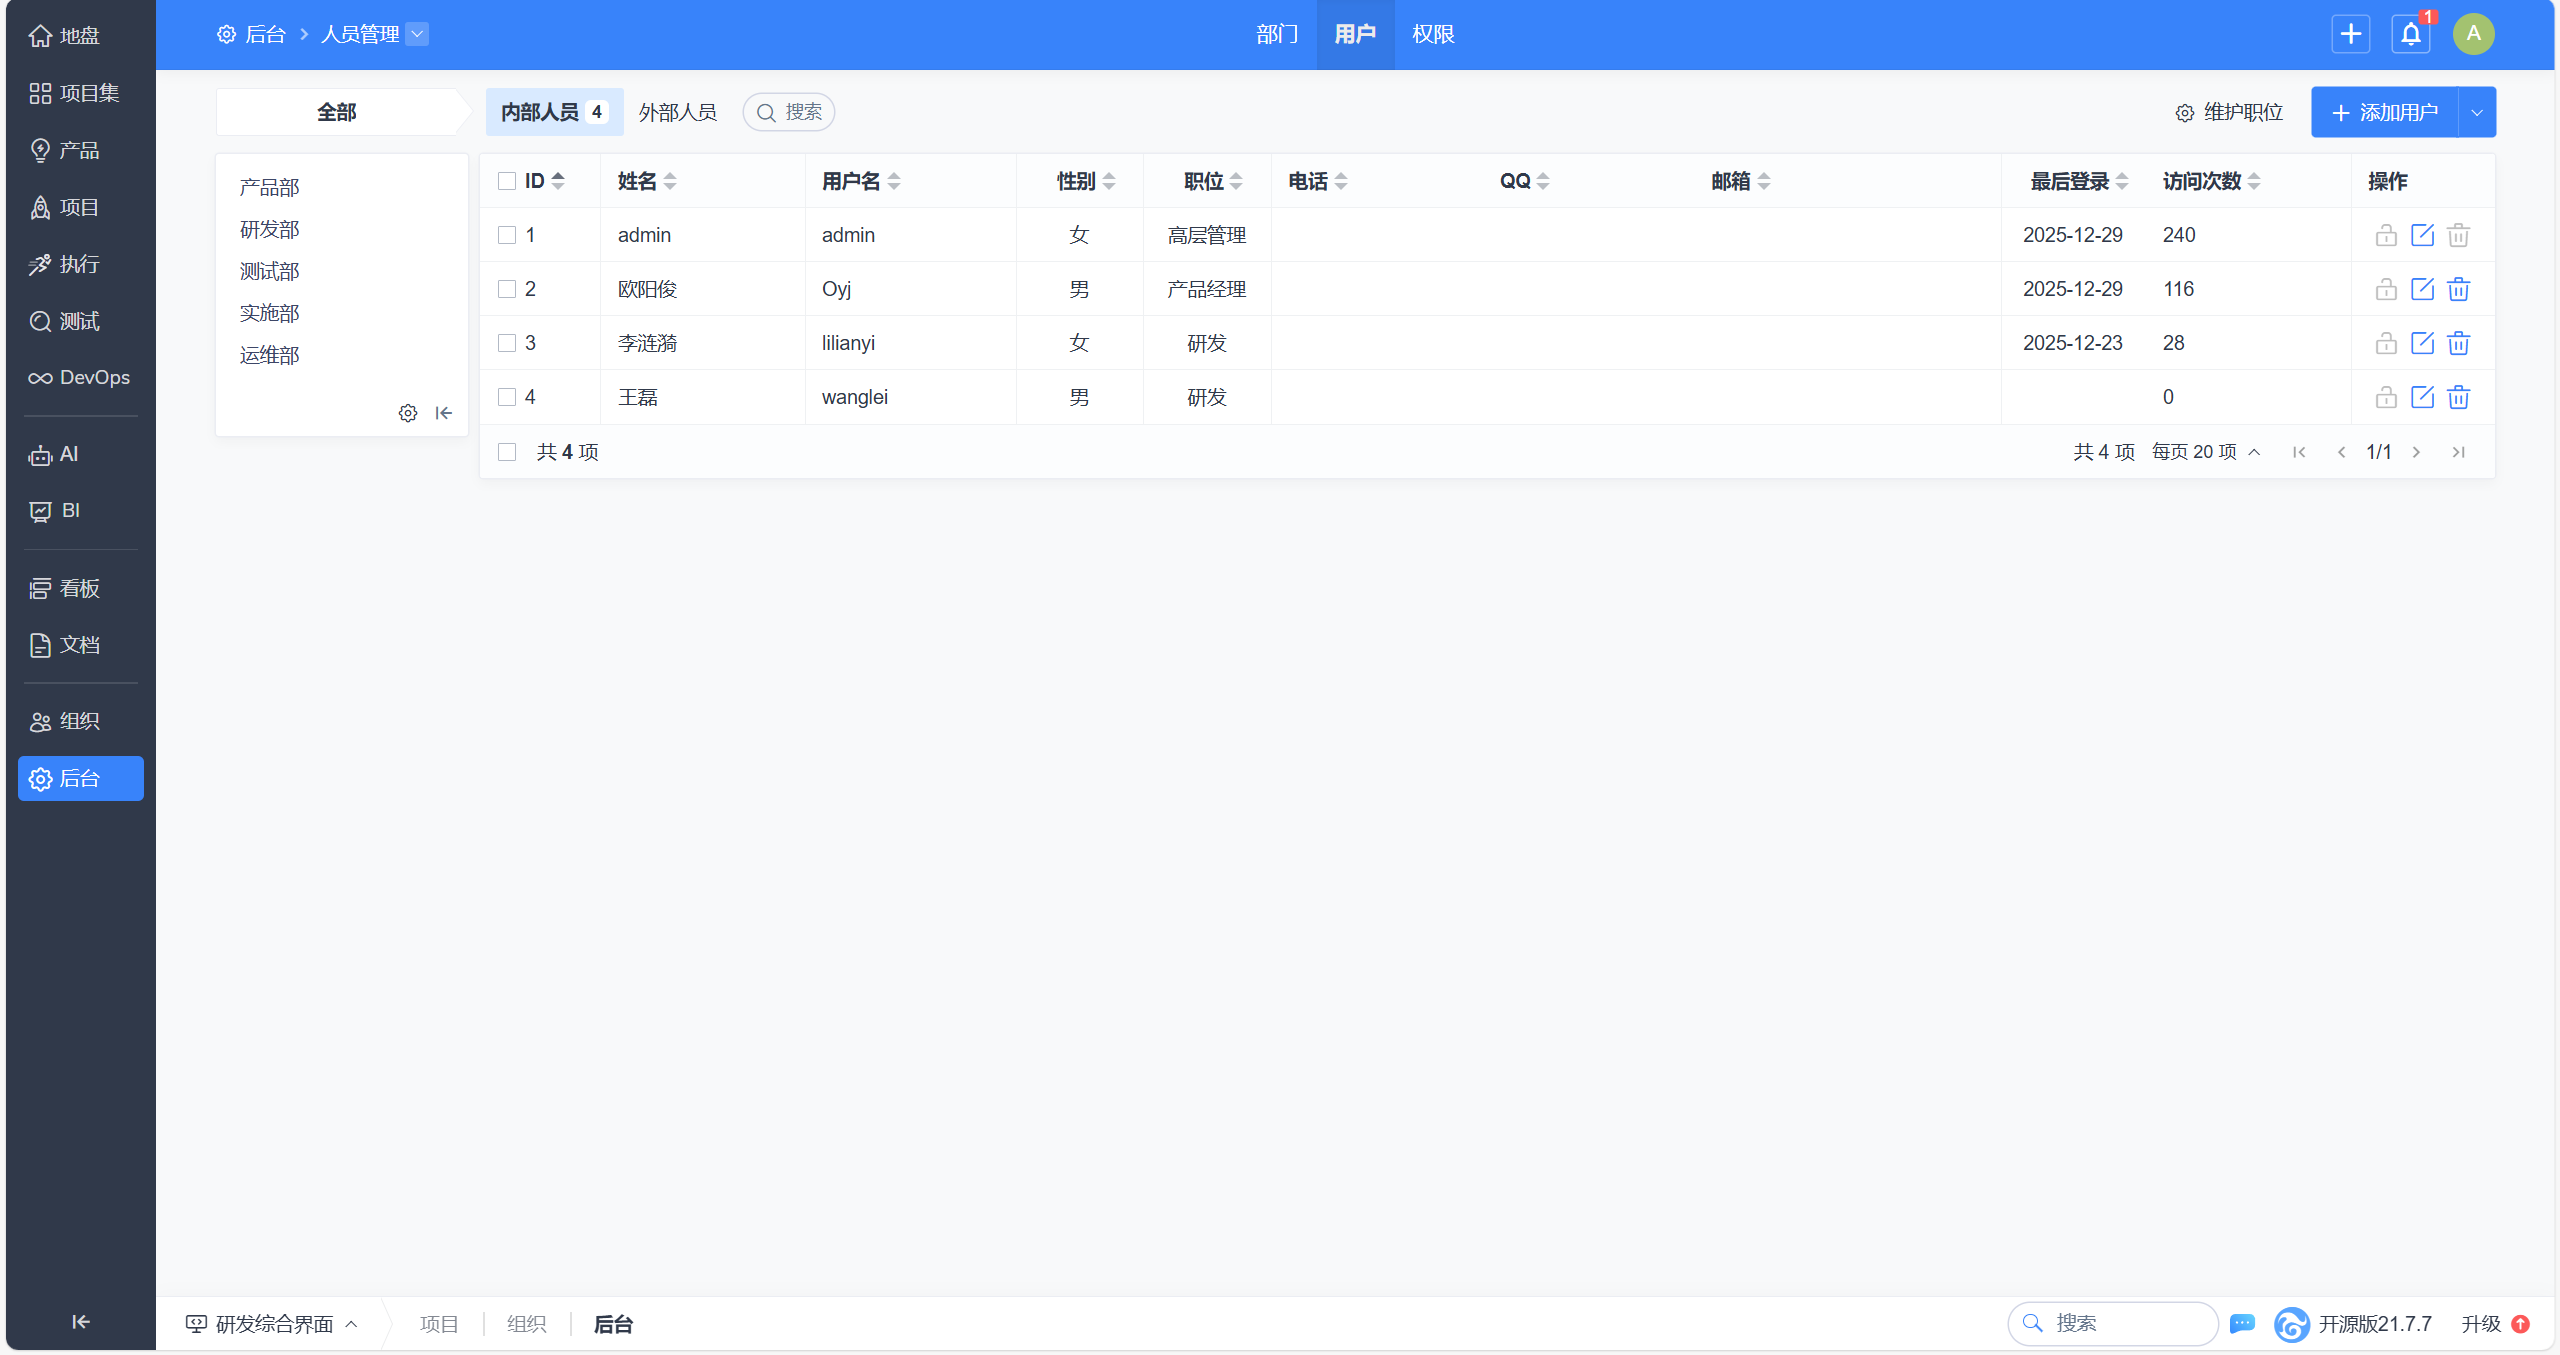Toggle the select-all checkbox in the ID header
Image resolution: width=2560 pixels, height=1355 pixels.
[x=507, y=181]
